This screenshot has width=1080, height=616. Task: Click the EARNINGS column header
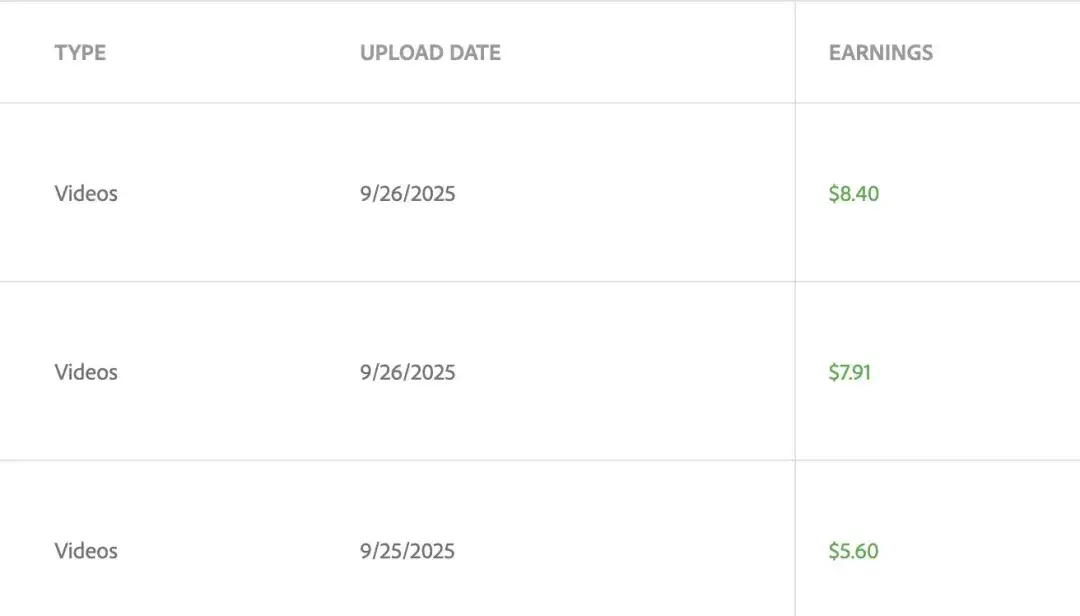(880, 53)
